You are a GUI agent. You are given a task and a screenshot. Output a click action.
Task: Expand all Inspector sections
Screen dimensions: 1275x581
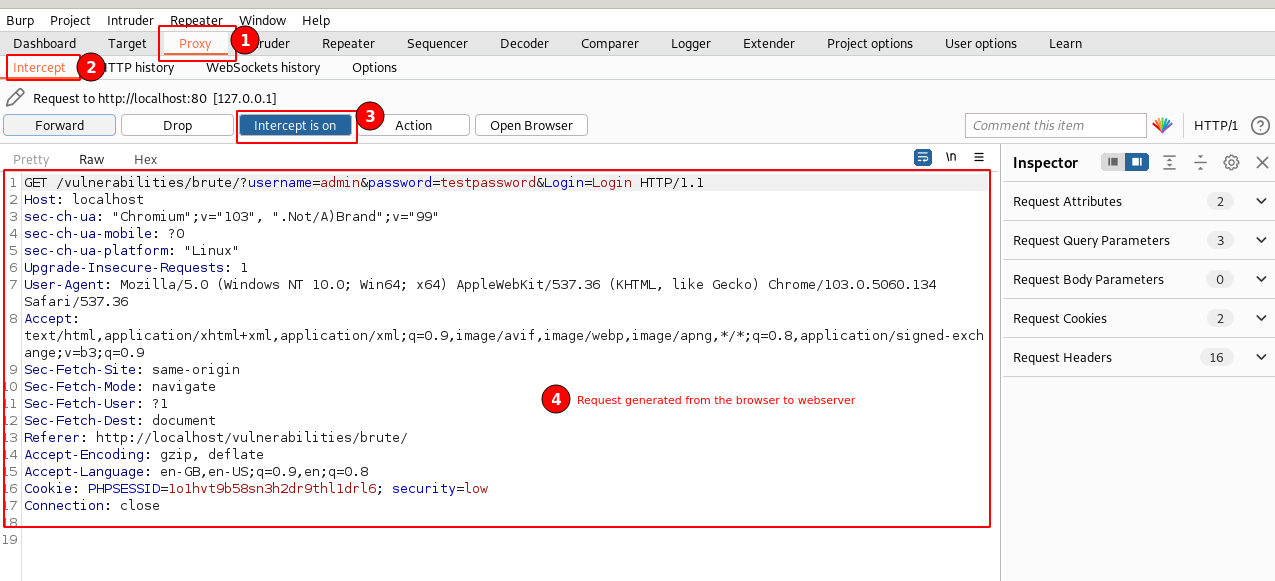point(1169,162)
